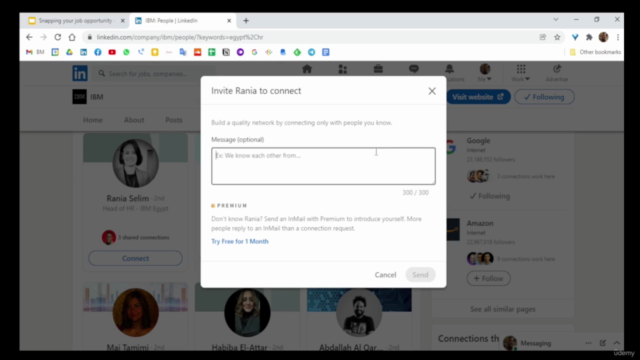Click the address bar URL
Image resolution: width=640 pixels, height=360 pixels.
(x=180, y=37)
